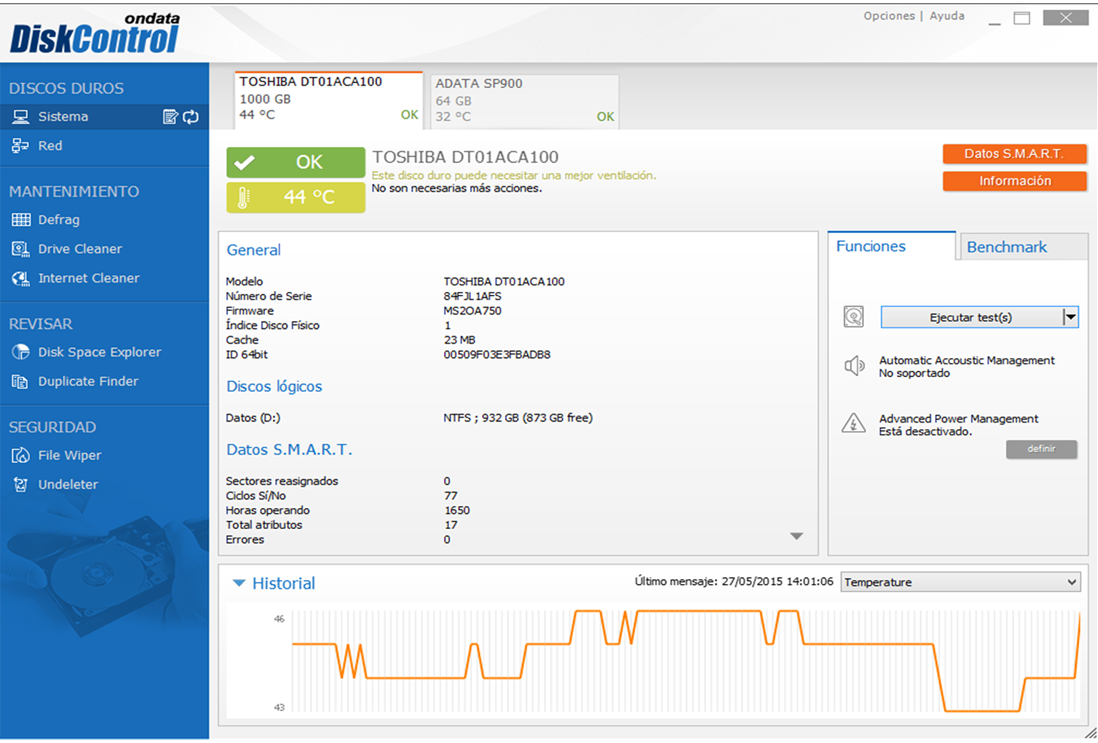Collapse the Historial section triangle
Screen dimensions: 1098x743
(x=239, y=583)
